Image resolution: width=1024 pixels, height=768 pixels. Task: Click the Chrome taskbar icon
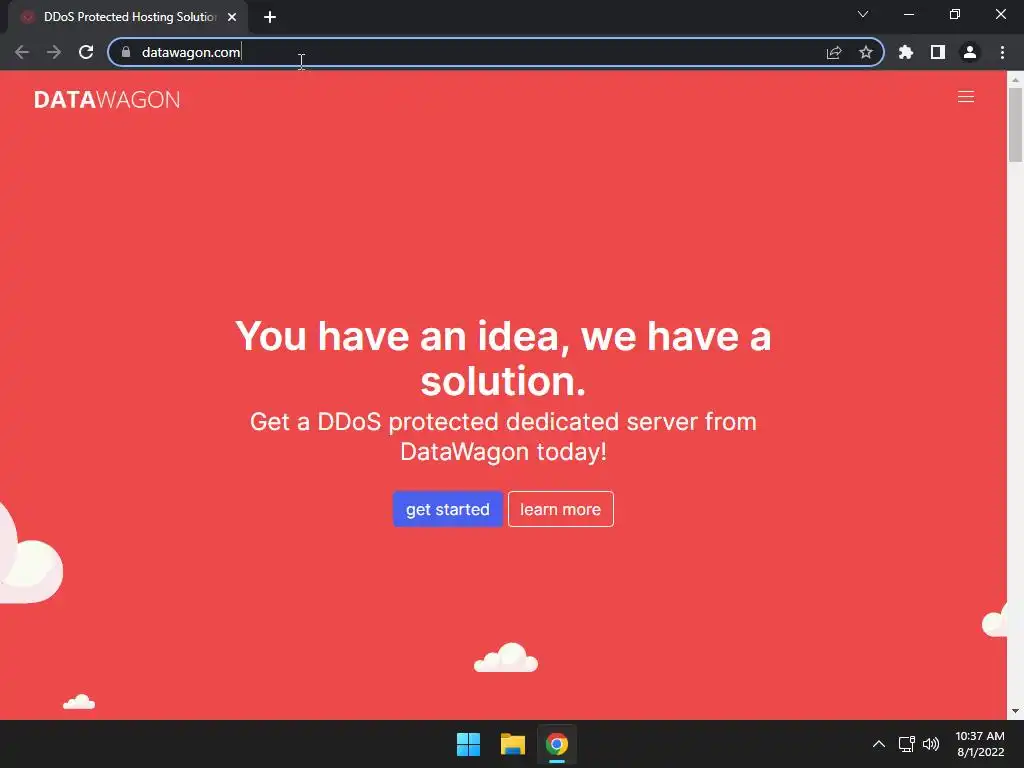(x=557, y=744)
